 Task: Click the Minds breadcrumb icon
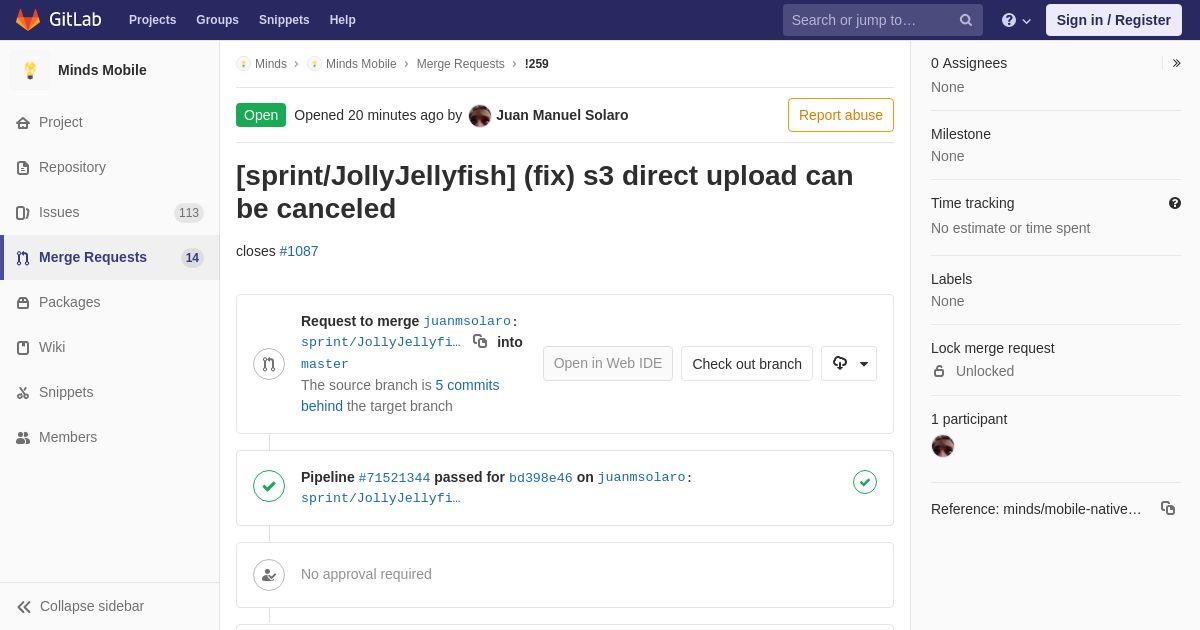243,64
